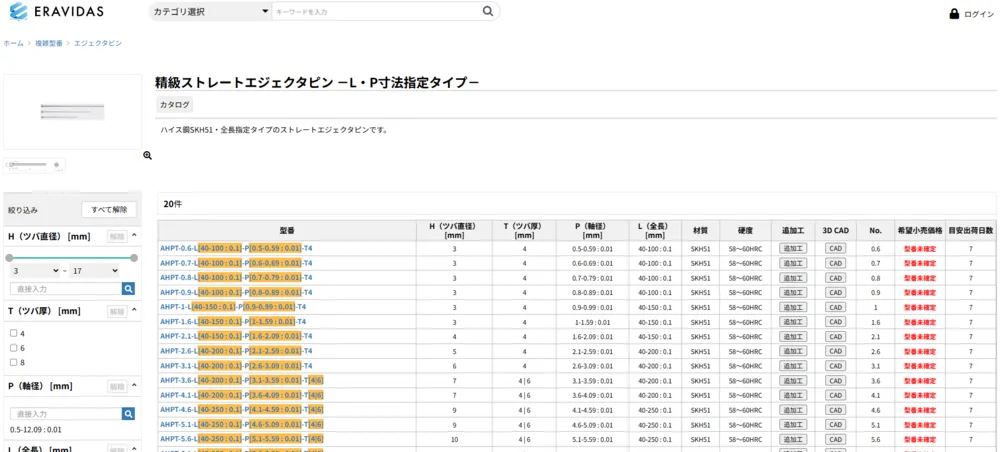Click the keyword search magnifier icon
The width and height of the screenshot is (1000, 452).
click(x=488, y=12)
